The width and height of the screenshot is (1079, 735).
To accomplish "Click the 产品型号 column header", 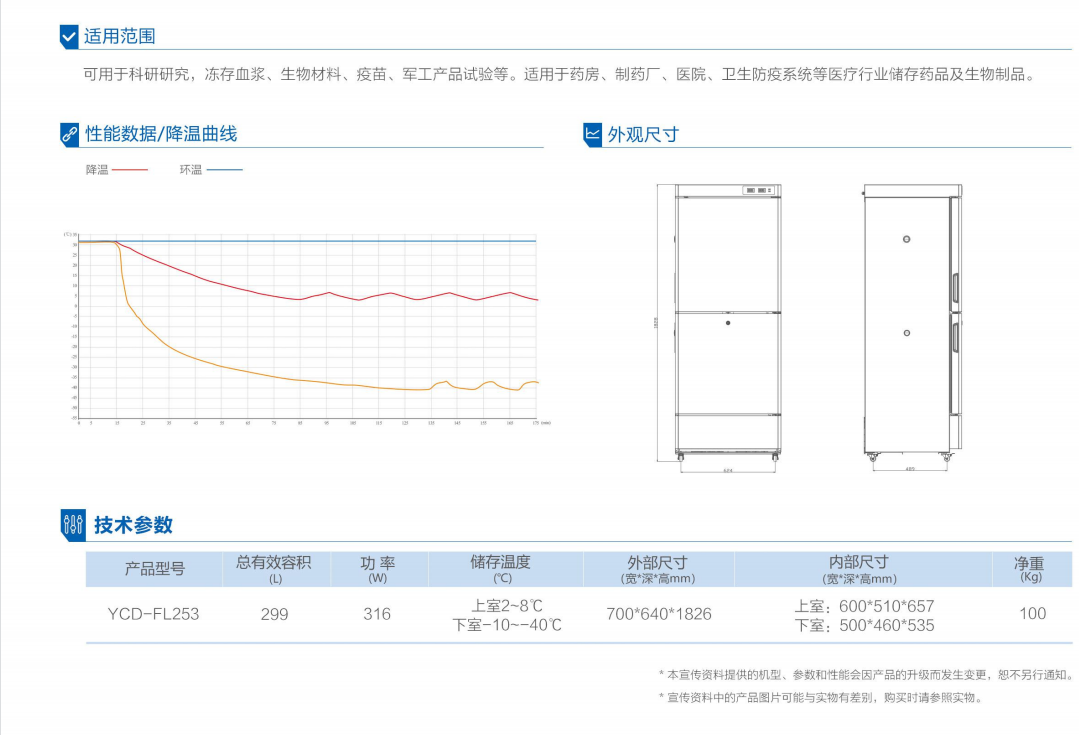I will pos(154,569).
